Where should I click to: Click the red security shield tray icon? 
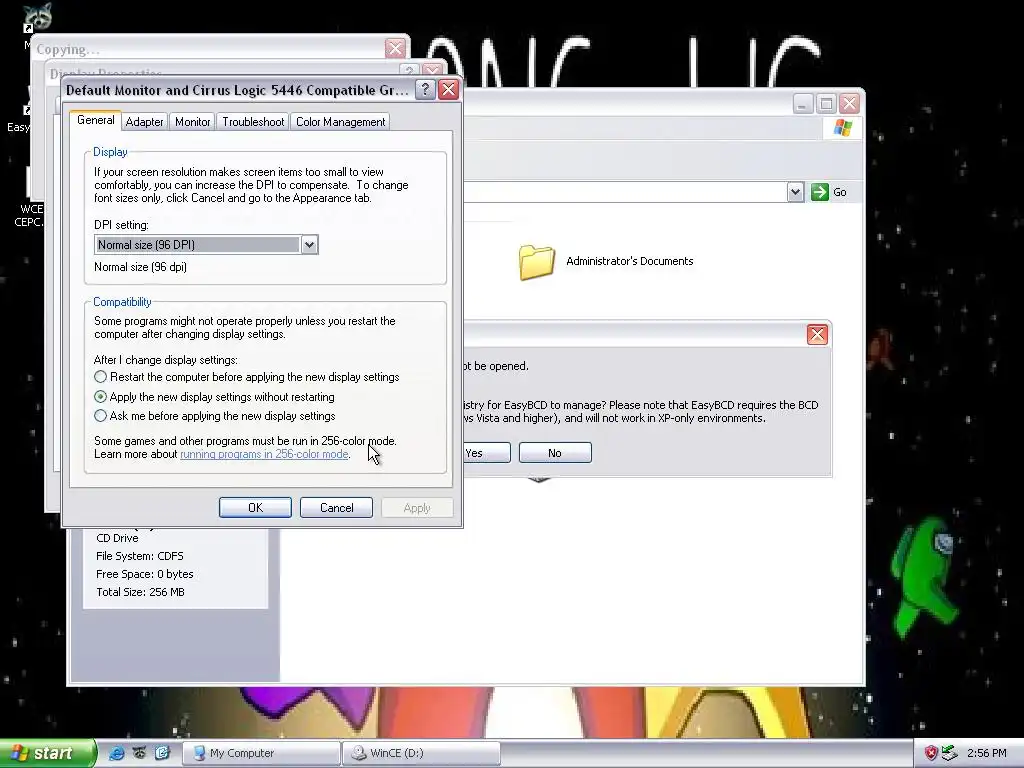[931, 753]
